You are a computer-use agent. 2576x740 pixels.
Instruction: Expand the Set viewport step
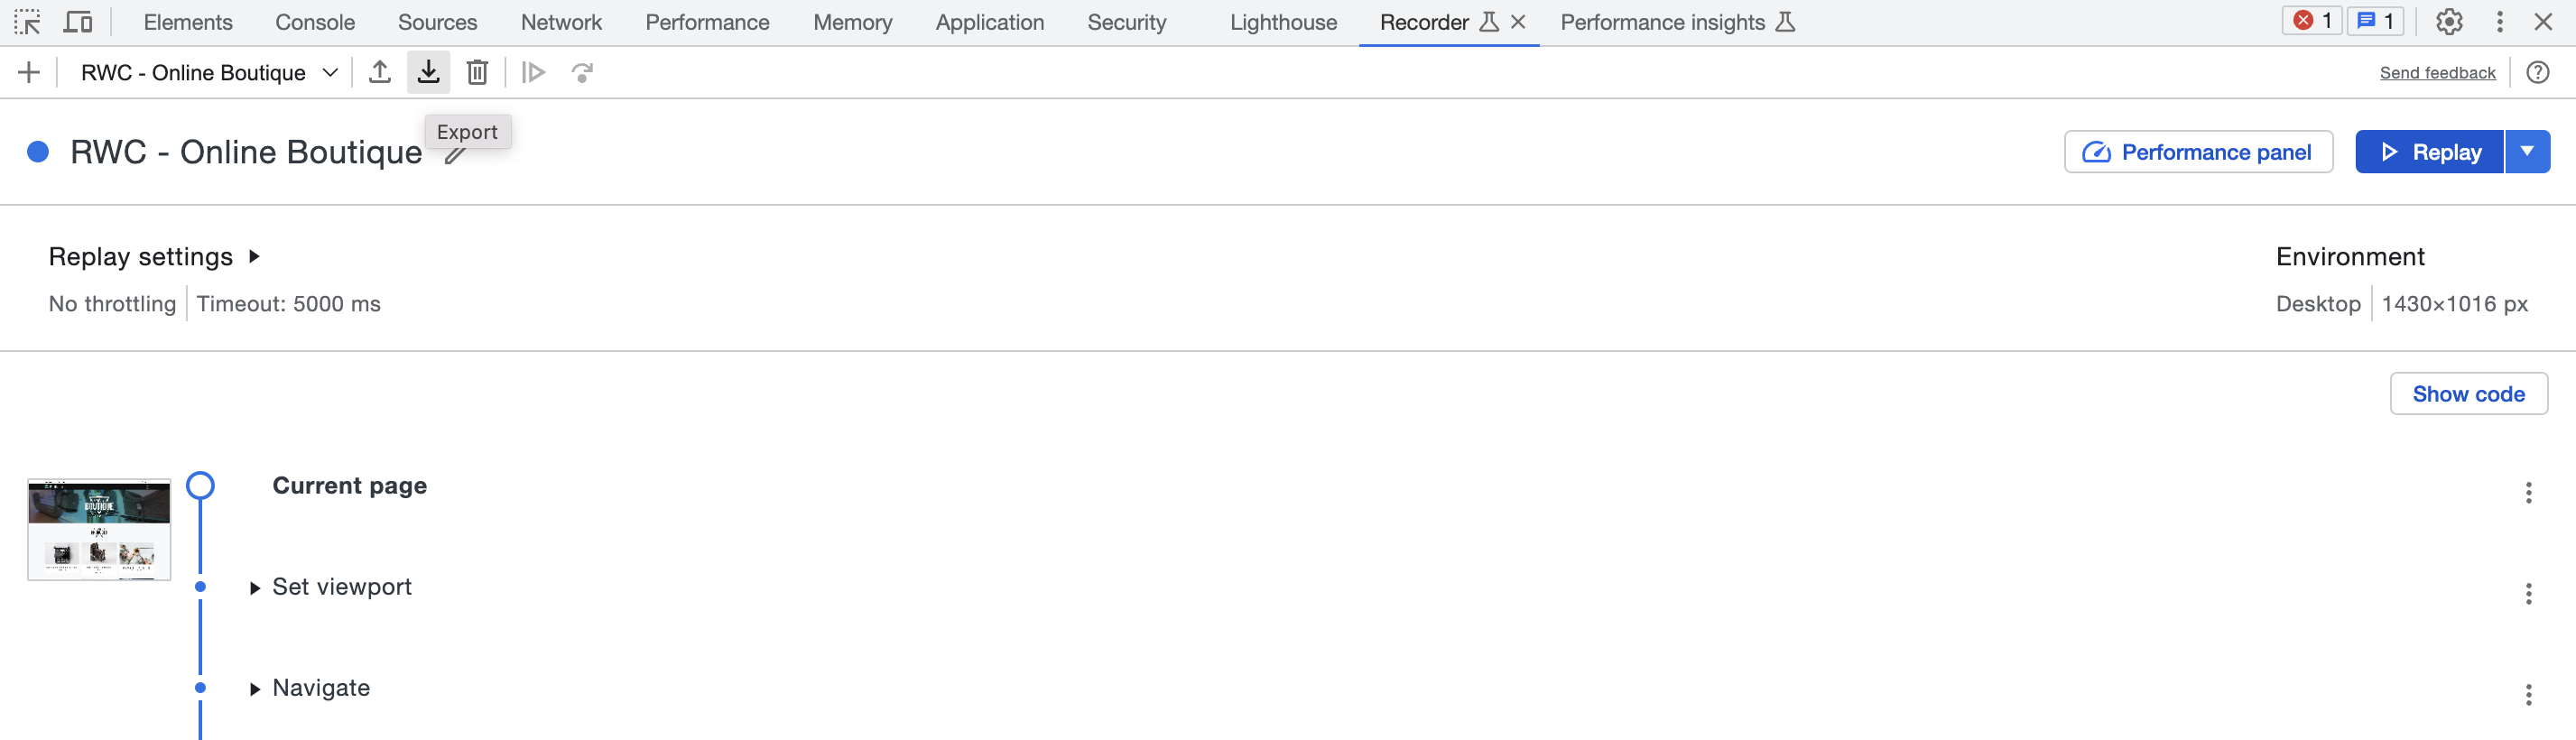(x=255, y=588)
